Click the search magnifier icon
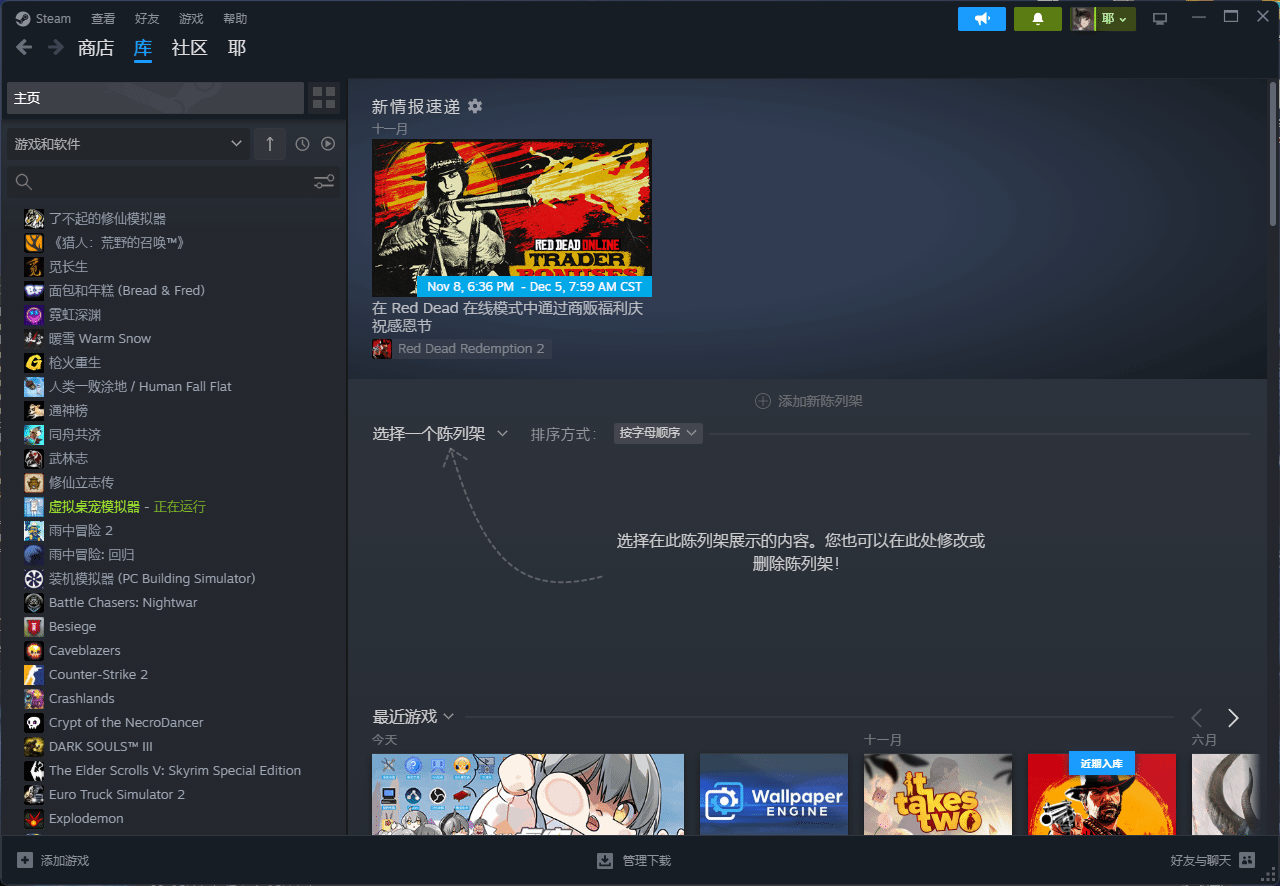The image size is (1280, 886). (x=24, y=182)
